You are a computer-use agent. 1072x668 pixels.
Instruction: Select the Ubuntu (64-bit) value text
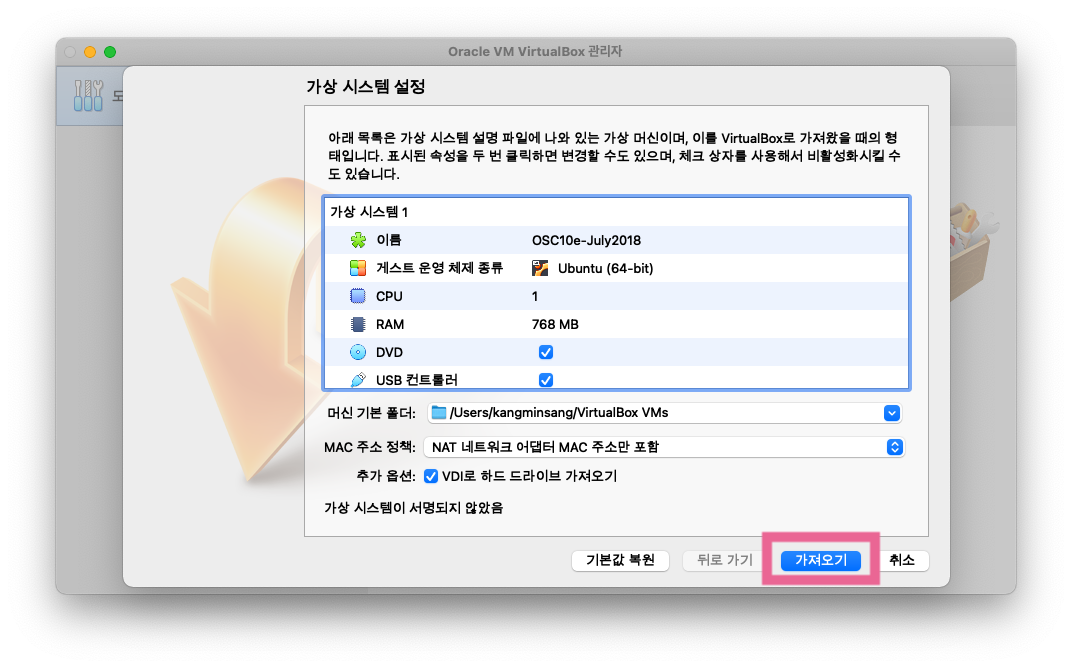[605, 268]
